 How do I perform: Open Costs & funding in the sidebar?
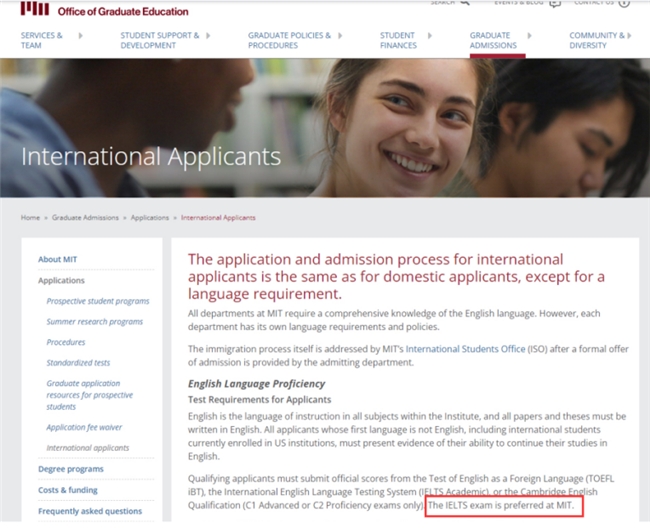(68, 490)
